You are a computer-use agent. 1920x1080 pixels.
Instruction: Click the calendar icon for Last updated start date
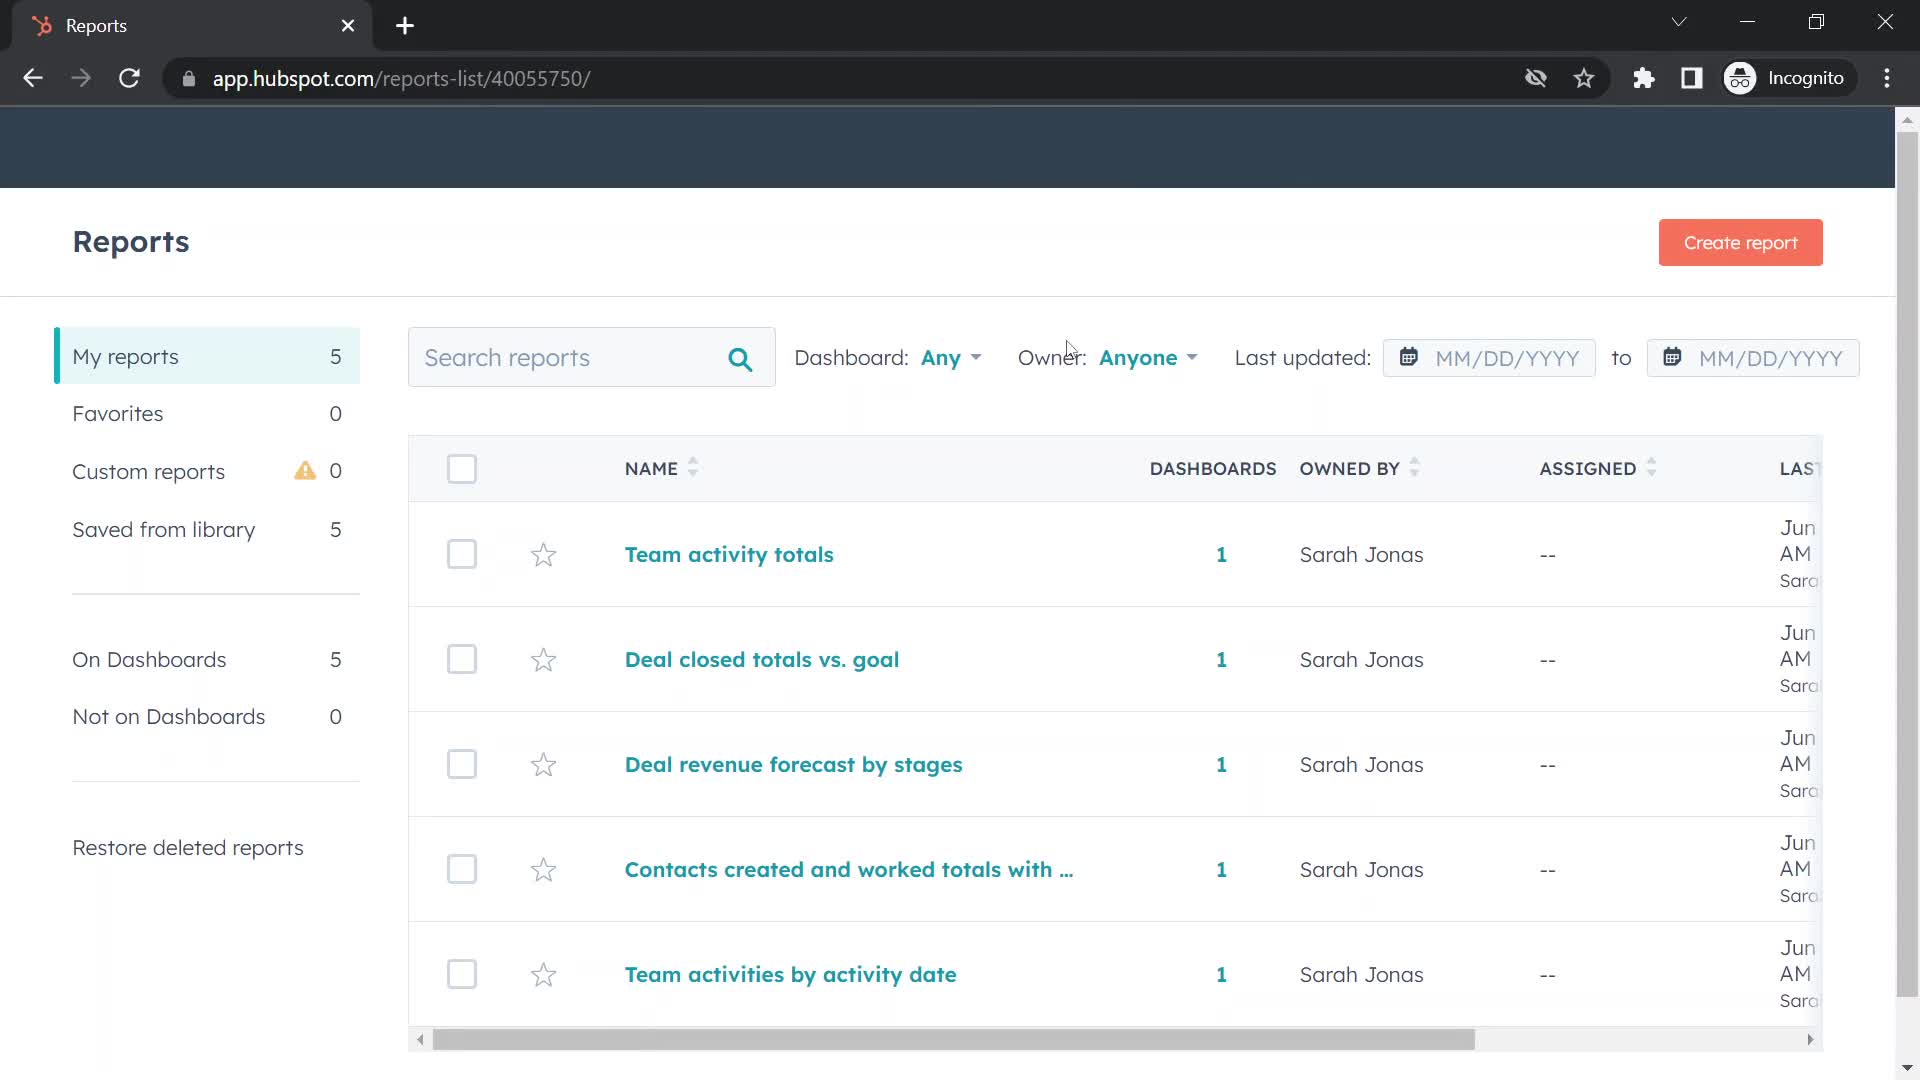(x=1408, y=357)
